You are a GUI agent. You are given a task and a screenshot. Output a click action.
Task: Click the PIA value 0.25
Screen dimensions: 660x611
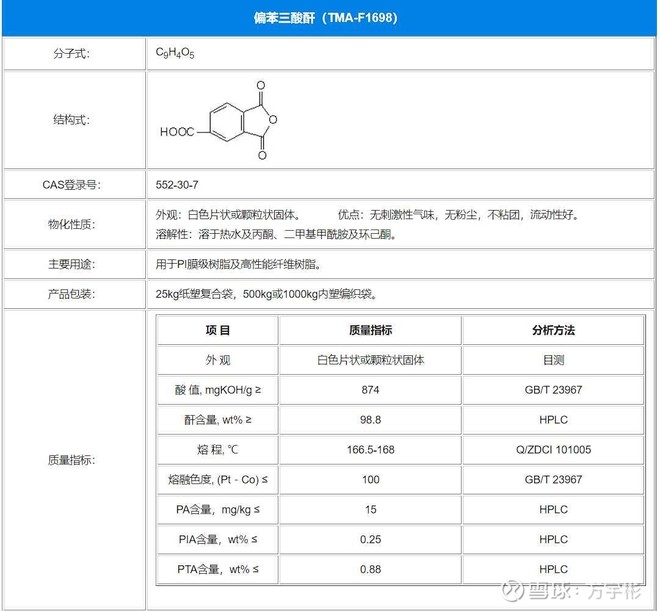(x=370, y=539)
